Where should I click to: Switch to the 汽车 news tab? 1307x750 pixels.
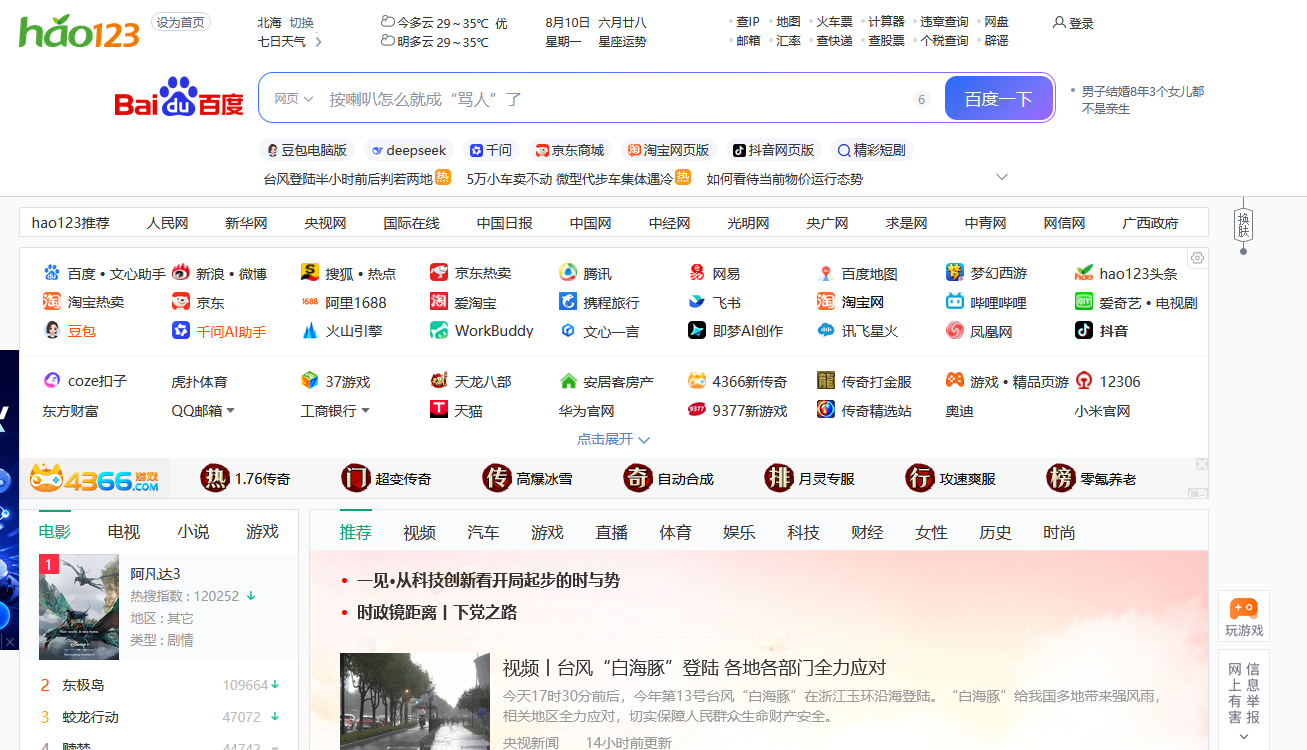483,533
